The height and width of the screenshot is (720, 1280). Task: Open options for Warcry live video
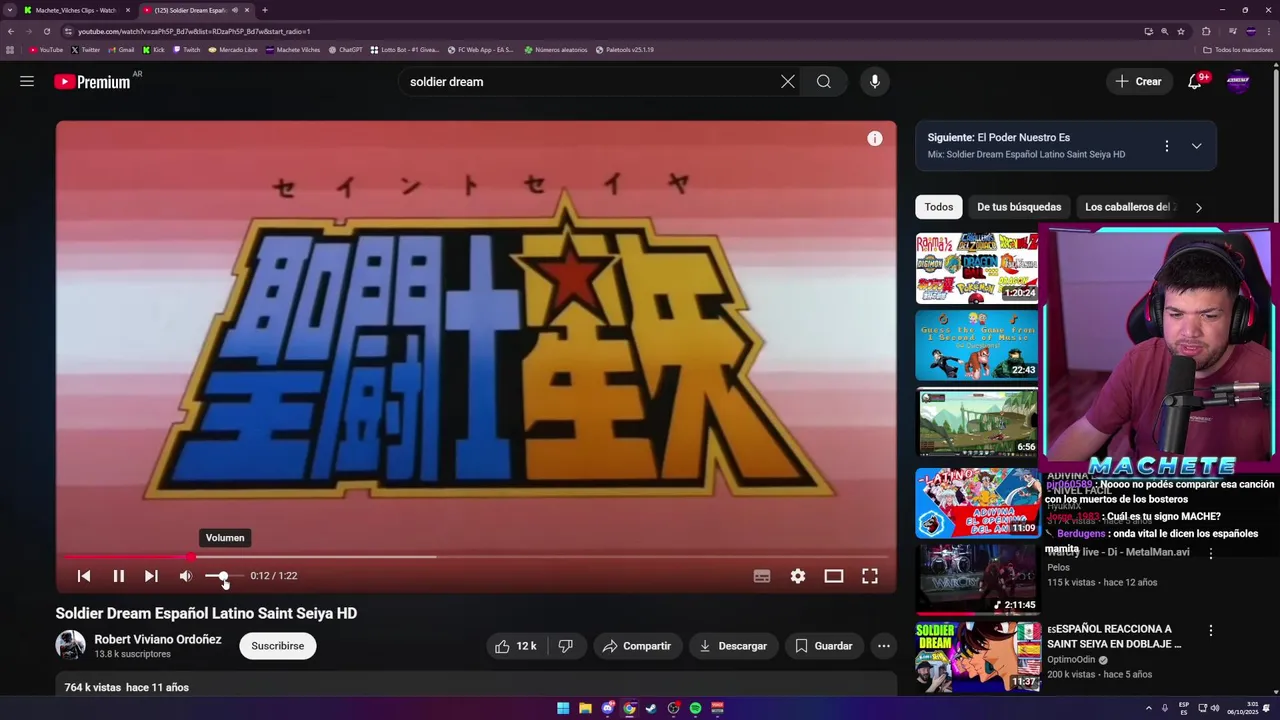[1211, 553]
